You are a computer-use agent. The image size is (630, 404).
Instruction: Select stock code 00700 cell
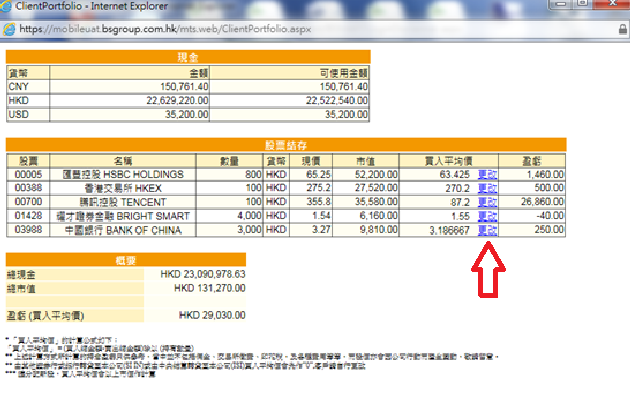[x=28, y=202]
